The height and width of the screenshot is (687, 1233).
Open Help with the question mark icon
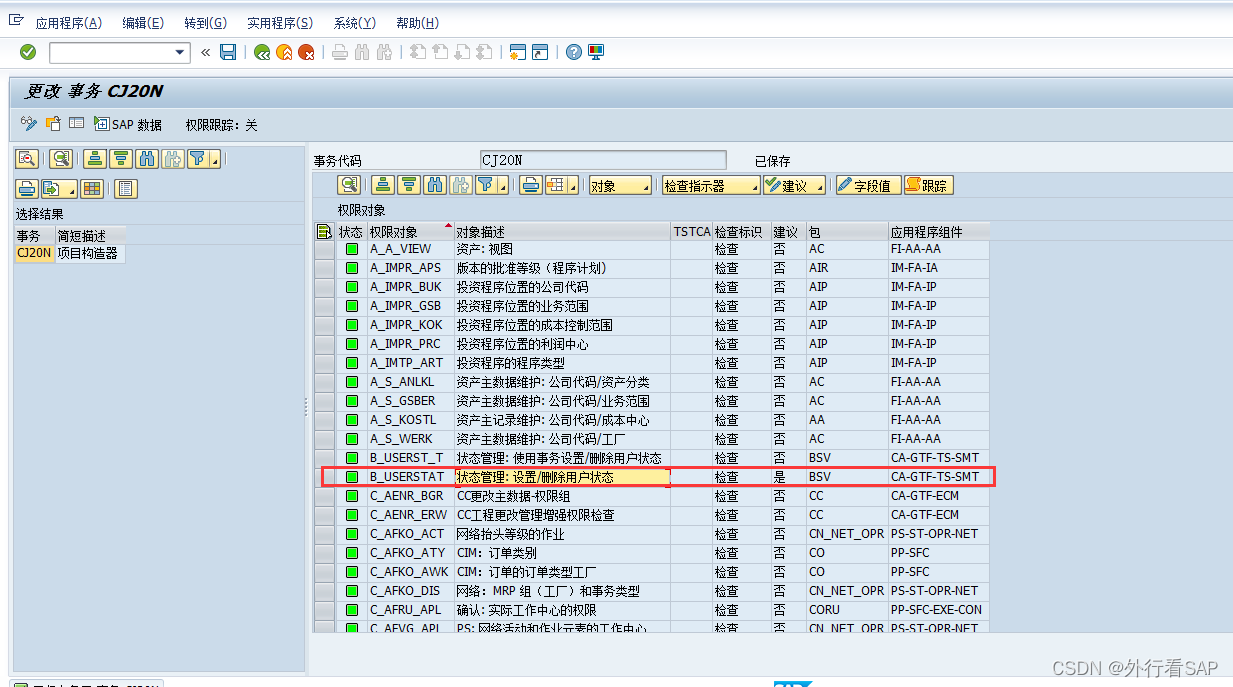[x=574, y=52]
